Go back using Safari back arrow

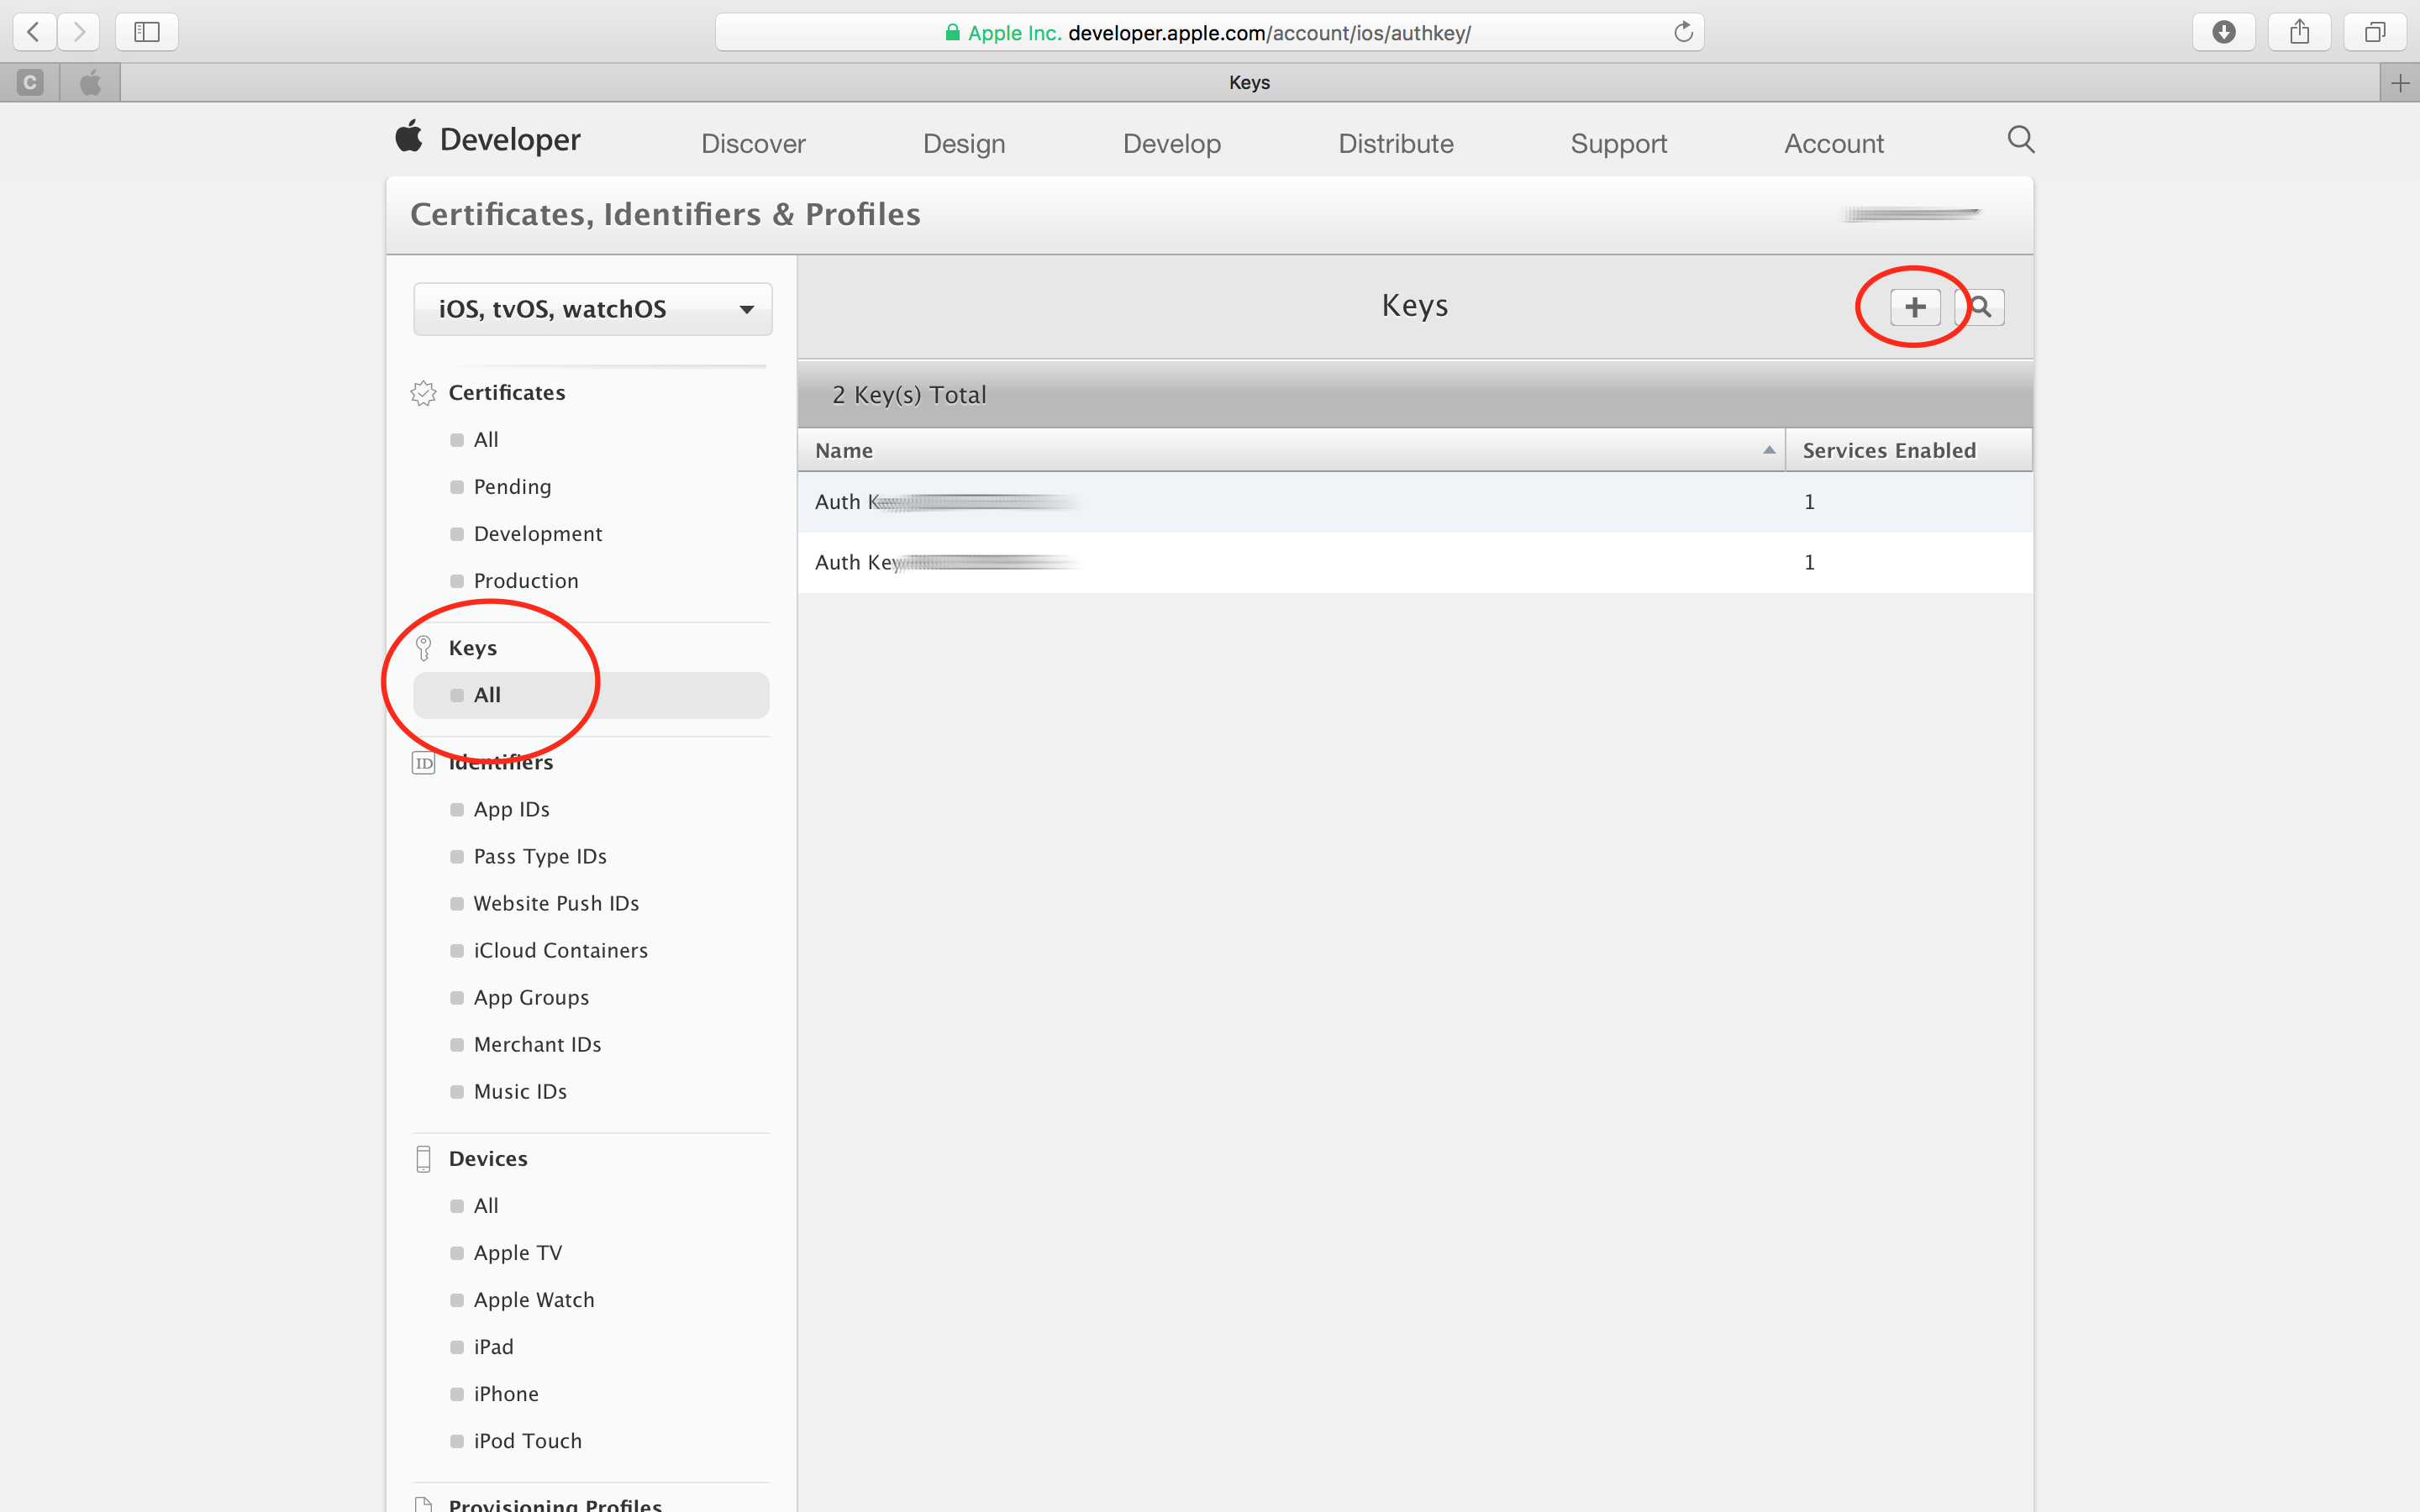pos(33,32)
